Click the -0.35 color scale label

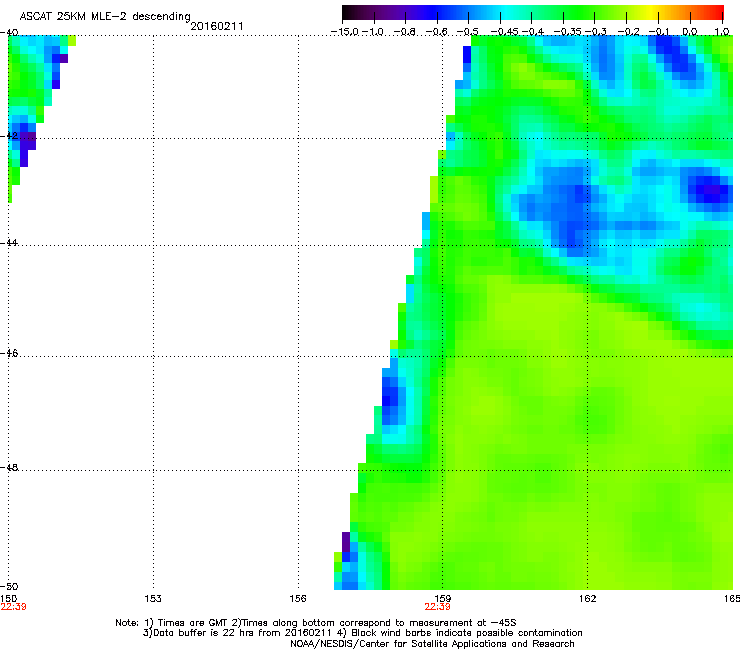567,32
